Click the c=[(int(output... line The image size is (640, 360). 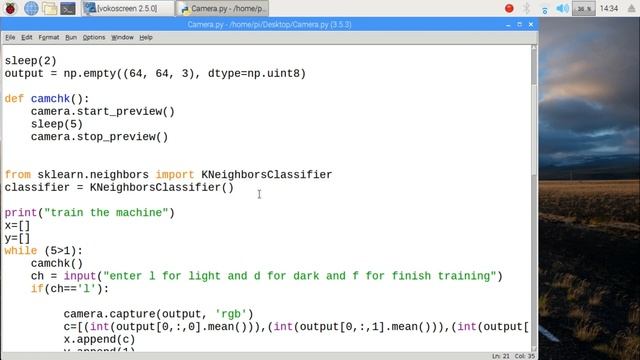[296, 327]
